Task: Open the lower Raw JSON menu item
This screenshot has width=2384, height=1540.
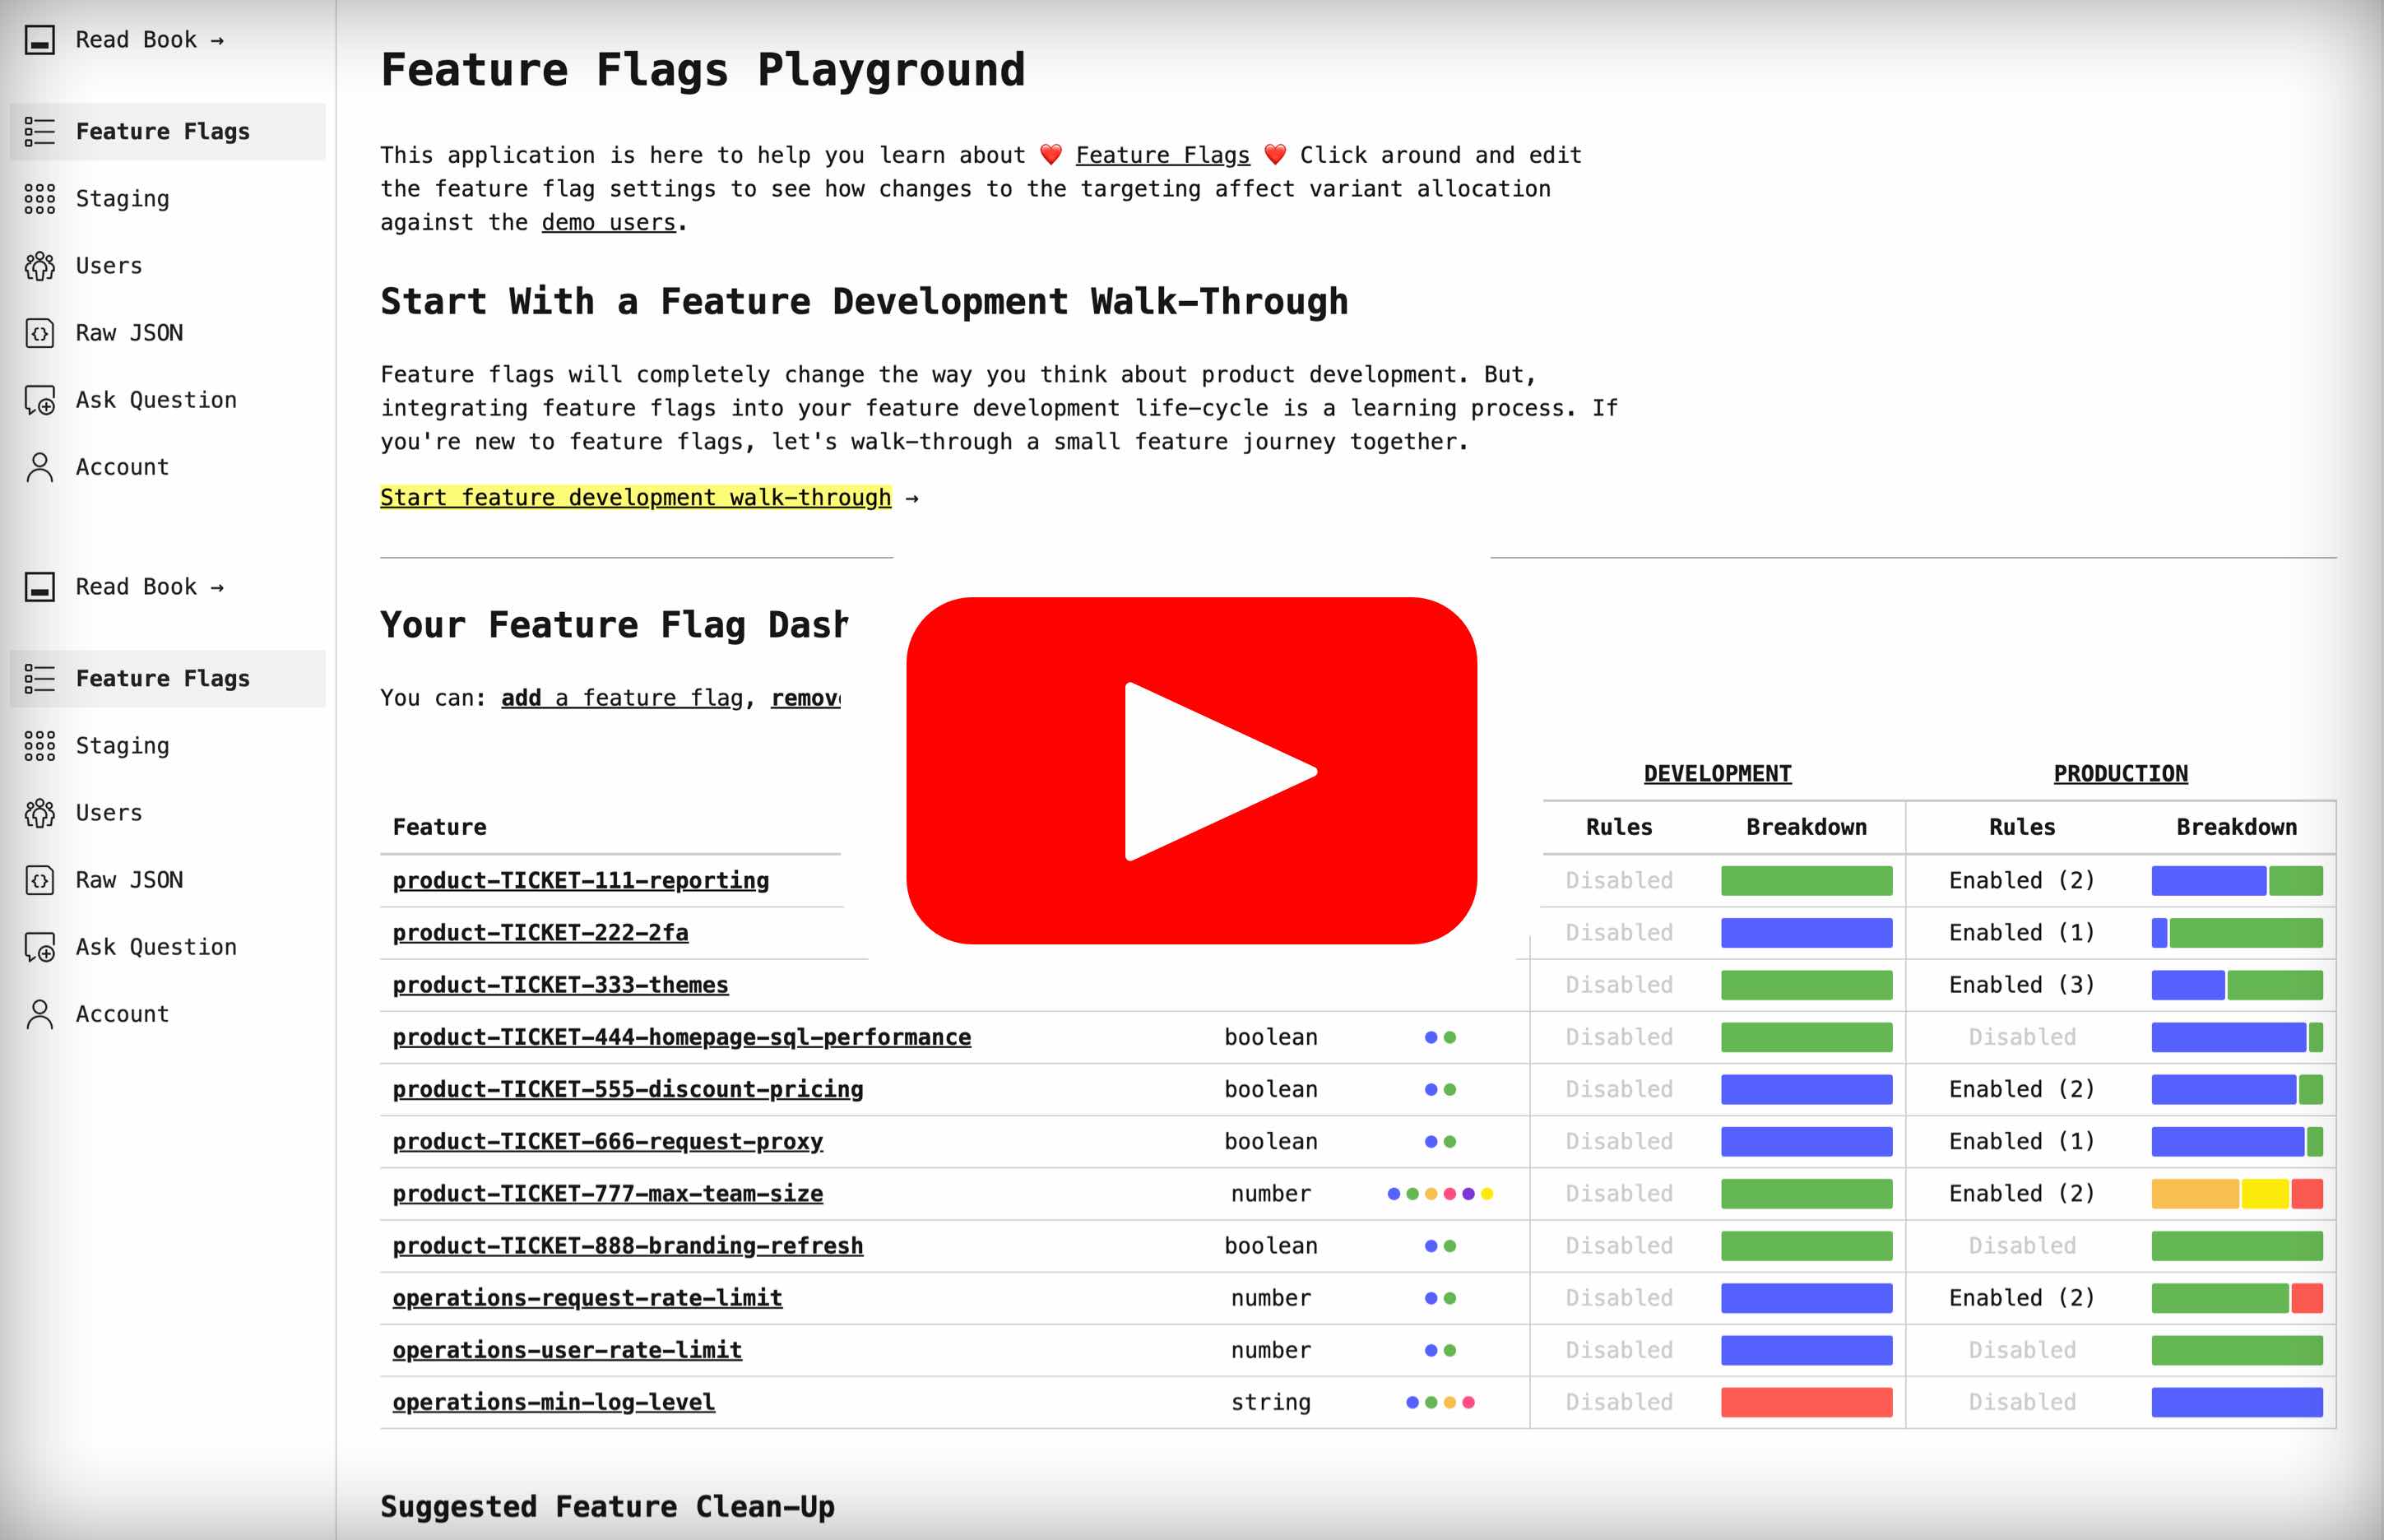Action: pos(129,880)
